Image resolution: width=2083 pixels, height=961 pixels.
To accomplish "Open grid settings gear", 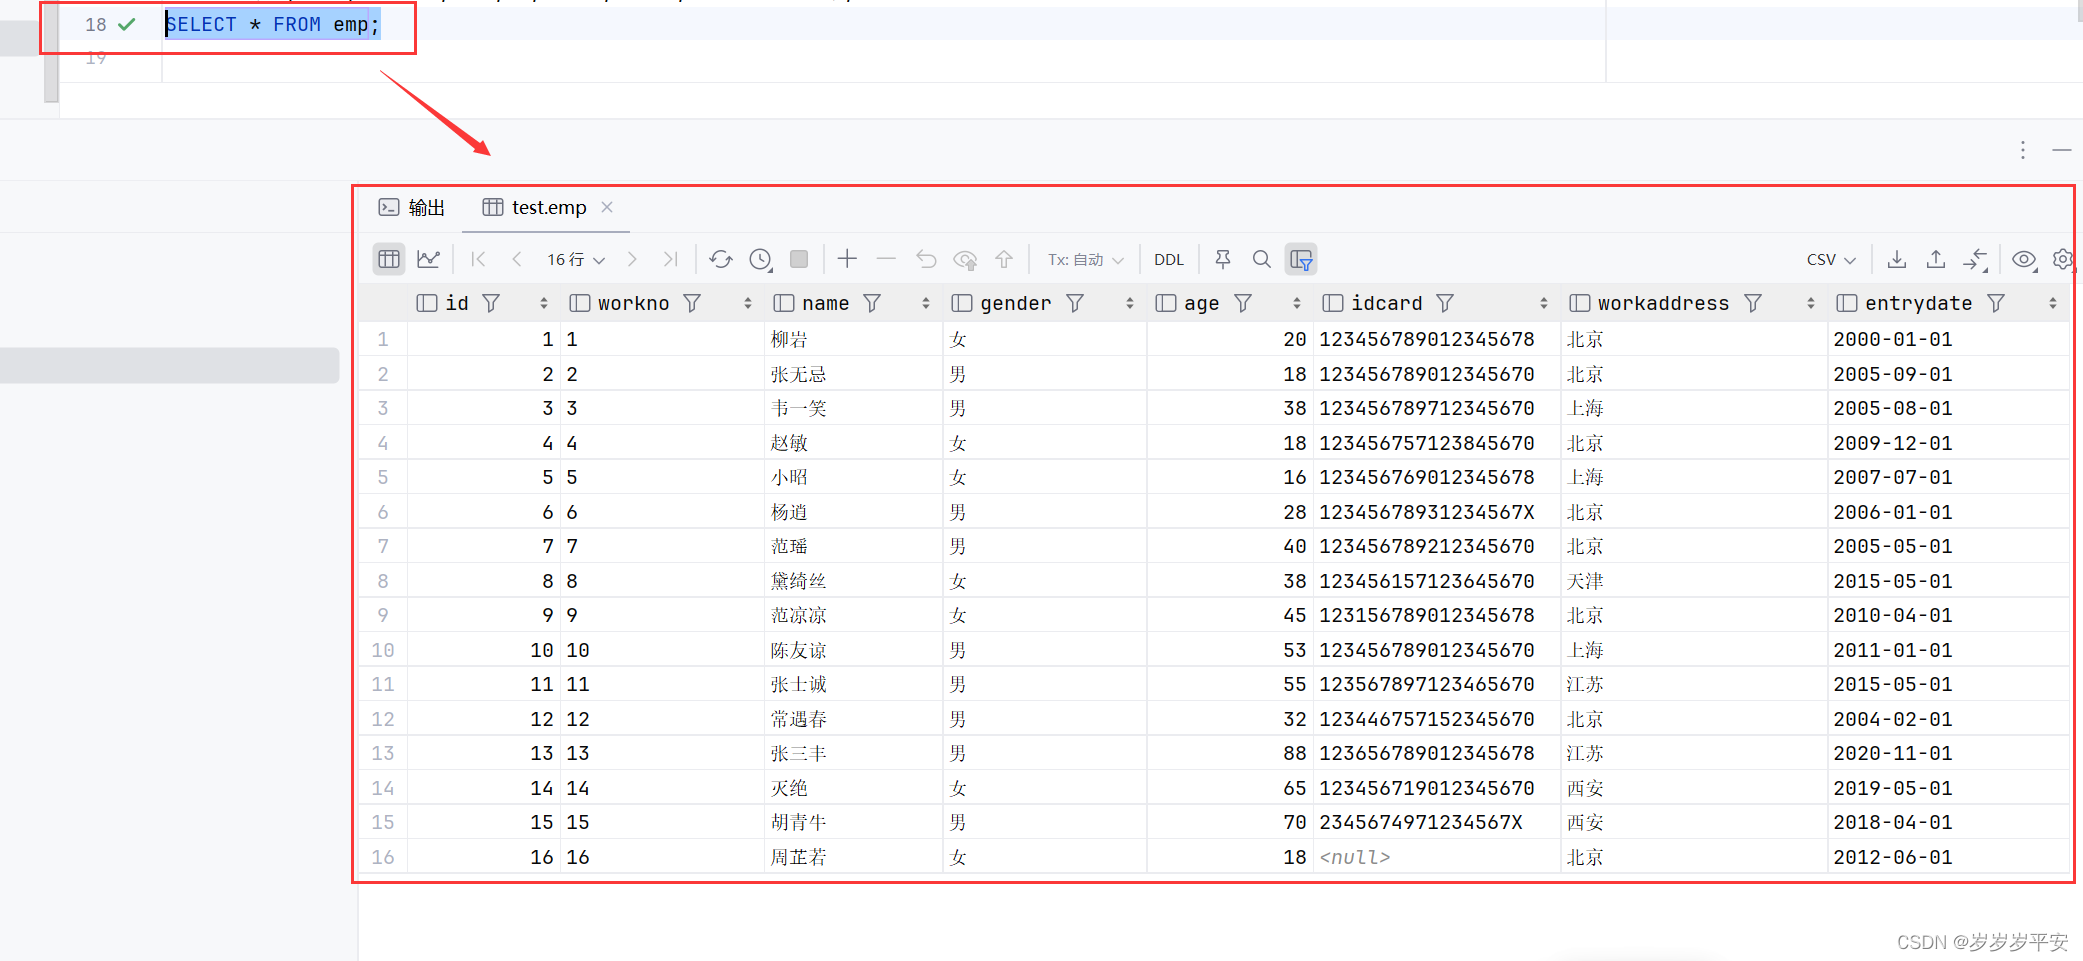I will coord(2063,259).
